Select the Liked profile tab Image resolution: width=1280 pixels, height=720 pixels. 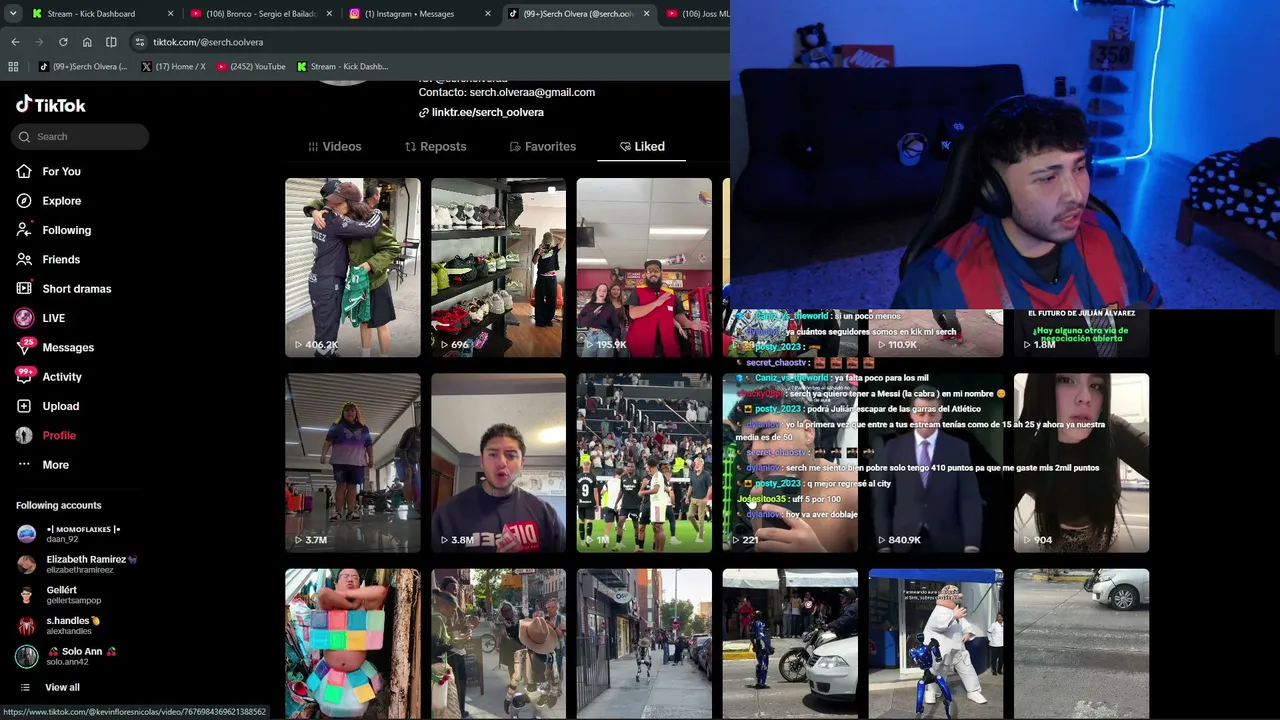[x=642, y=146]
